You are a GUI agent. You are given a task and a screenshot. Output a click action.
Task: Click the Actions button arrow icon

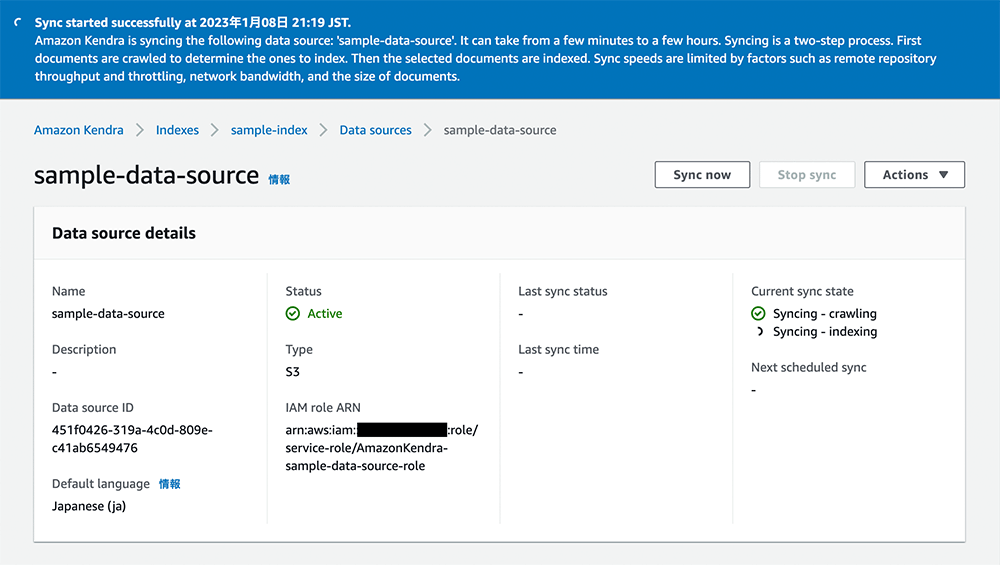(944, 175)
